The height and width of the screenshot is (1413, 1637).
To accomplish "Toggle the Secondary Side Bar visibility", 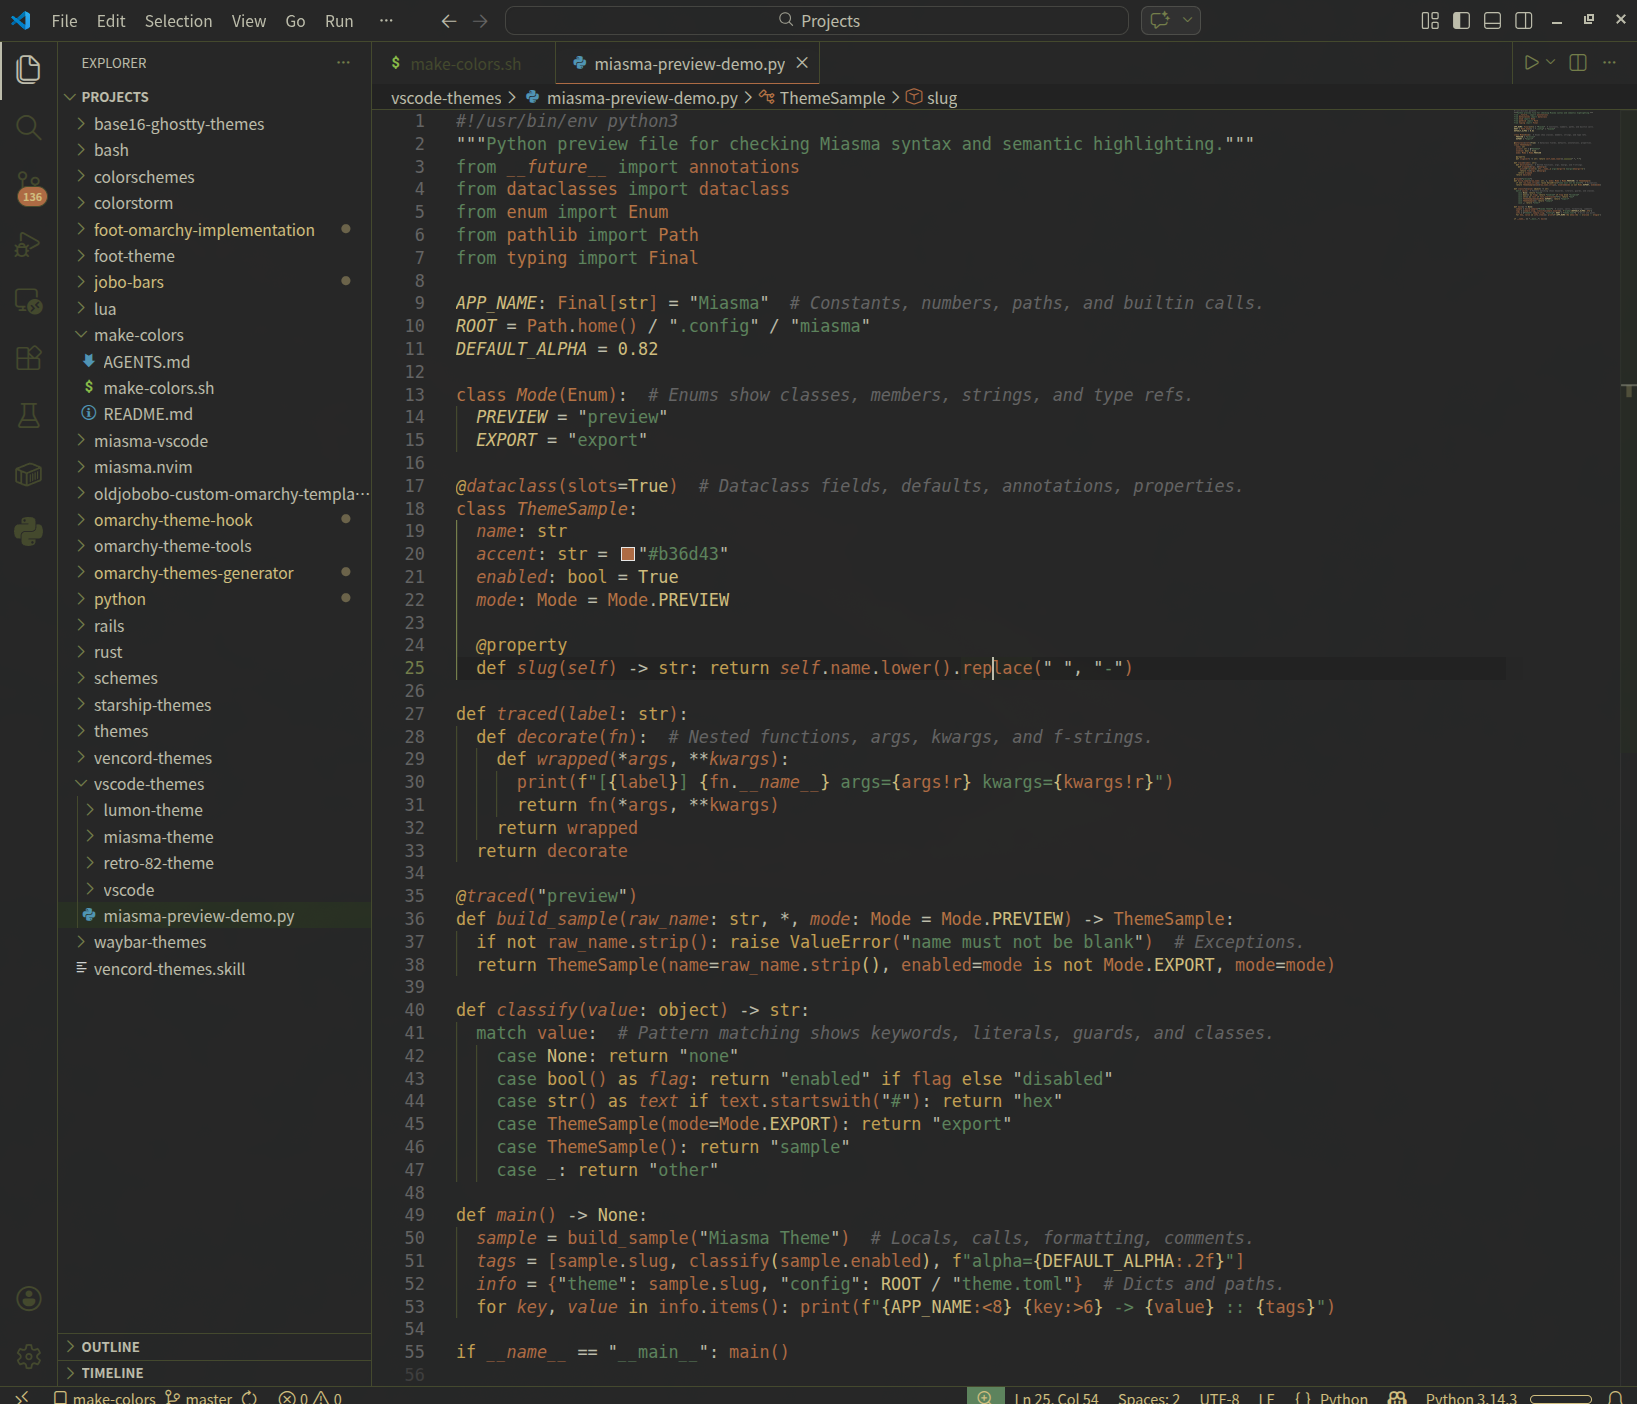I will tap(1524, 21).
